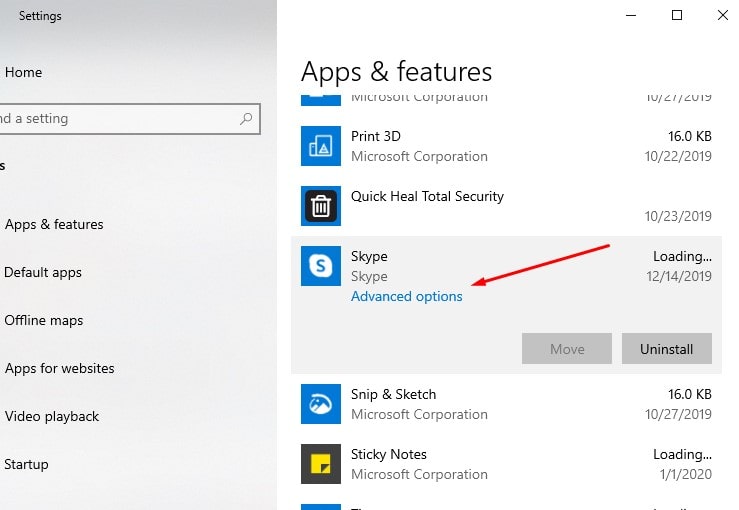Image resolution: width=739 pixels, height=510 pixels.
Task: Open Default apps settings page
Action: point(42,272)
